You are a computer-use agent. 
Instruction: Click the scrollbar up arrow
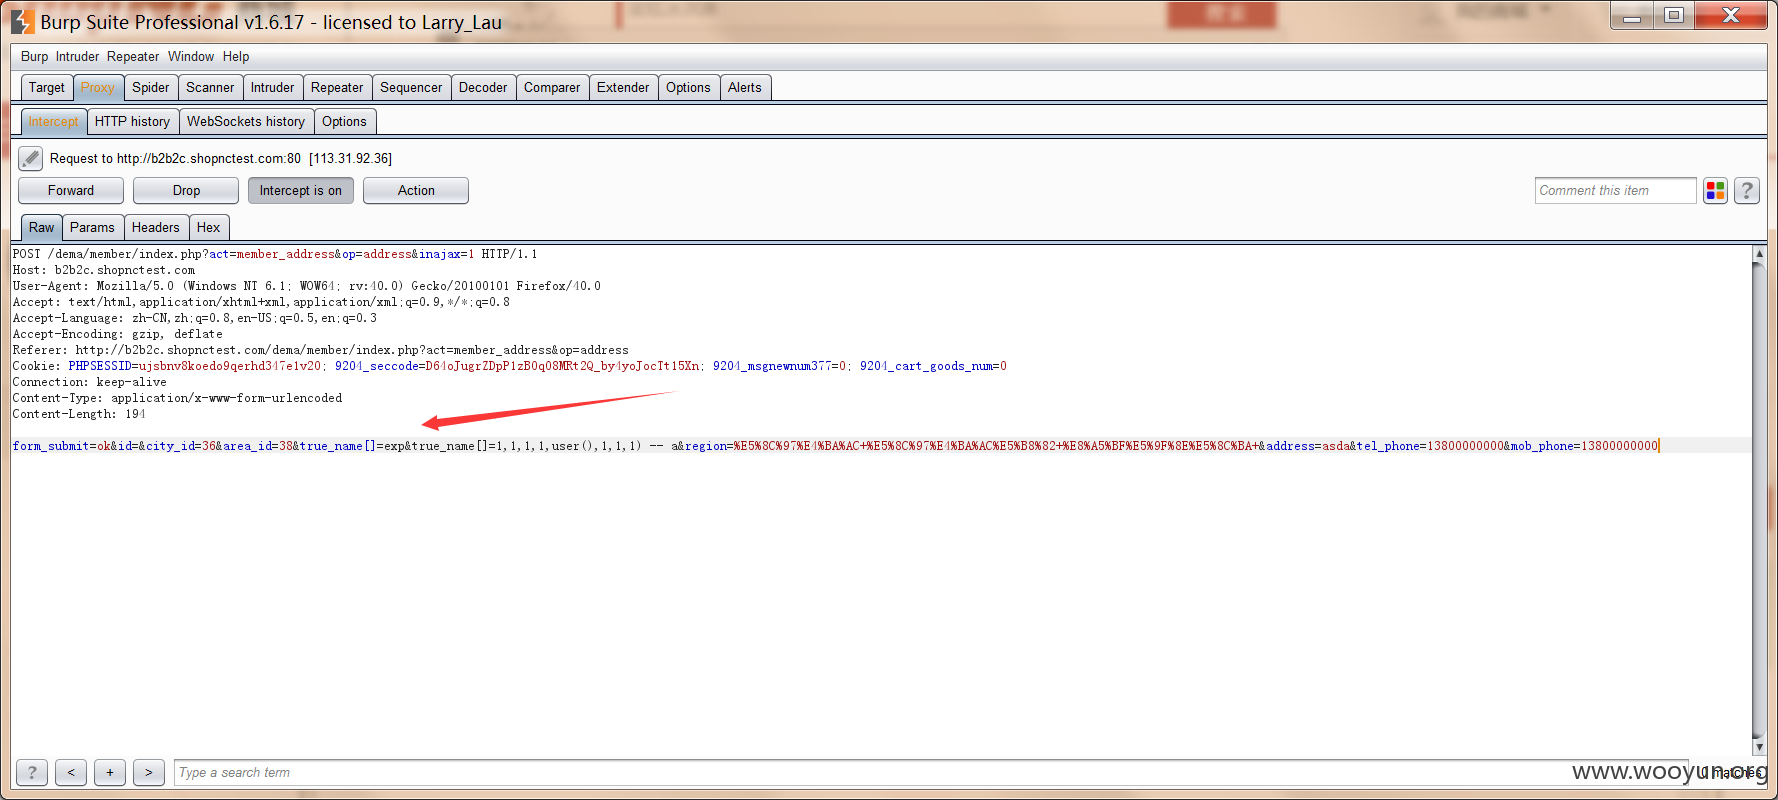click(x=1759, y=254)
